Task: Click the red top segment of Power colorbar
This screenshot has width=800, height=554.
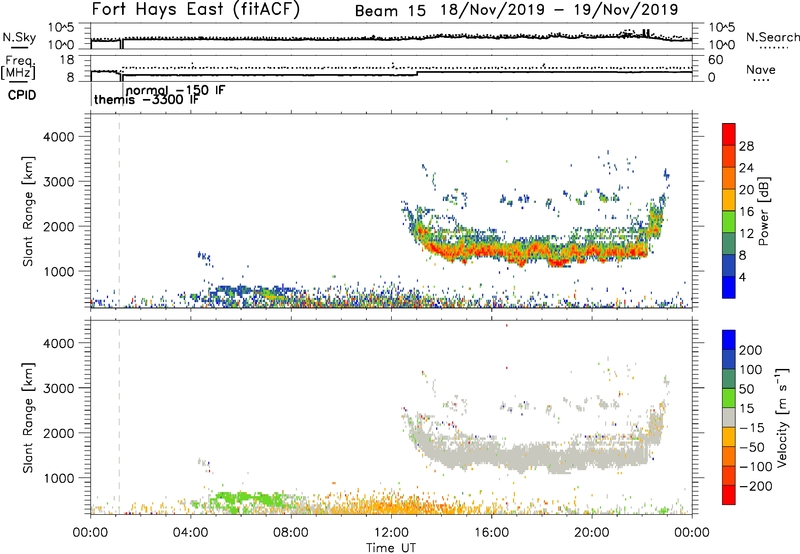Action: [729, 134]
